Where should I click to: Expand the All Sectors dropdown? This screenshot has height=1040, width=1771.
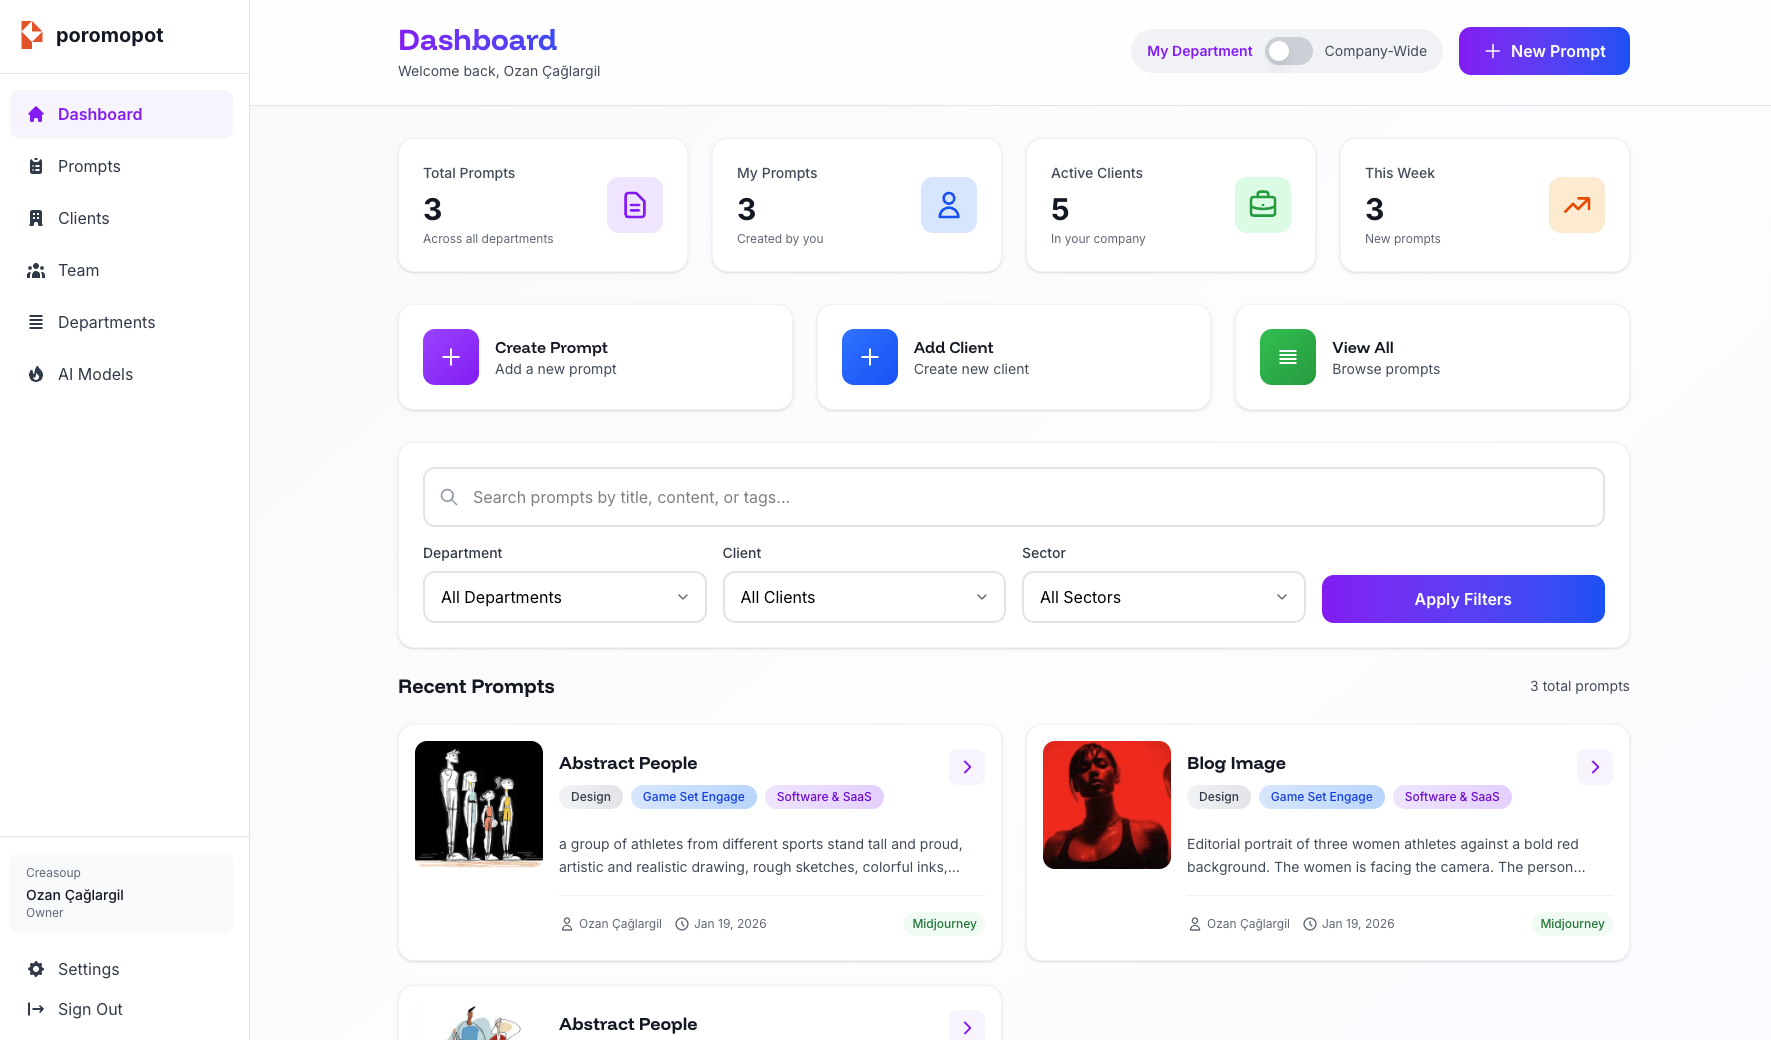click(x=1162, y=597)
